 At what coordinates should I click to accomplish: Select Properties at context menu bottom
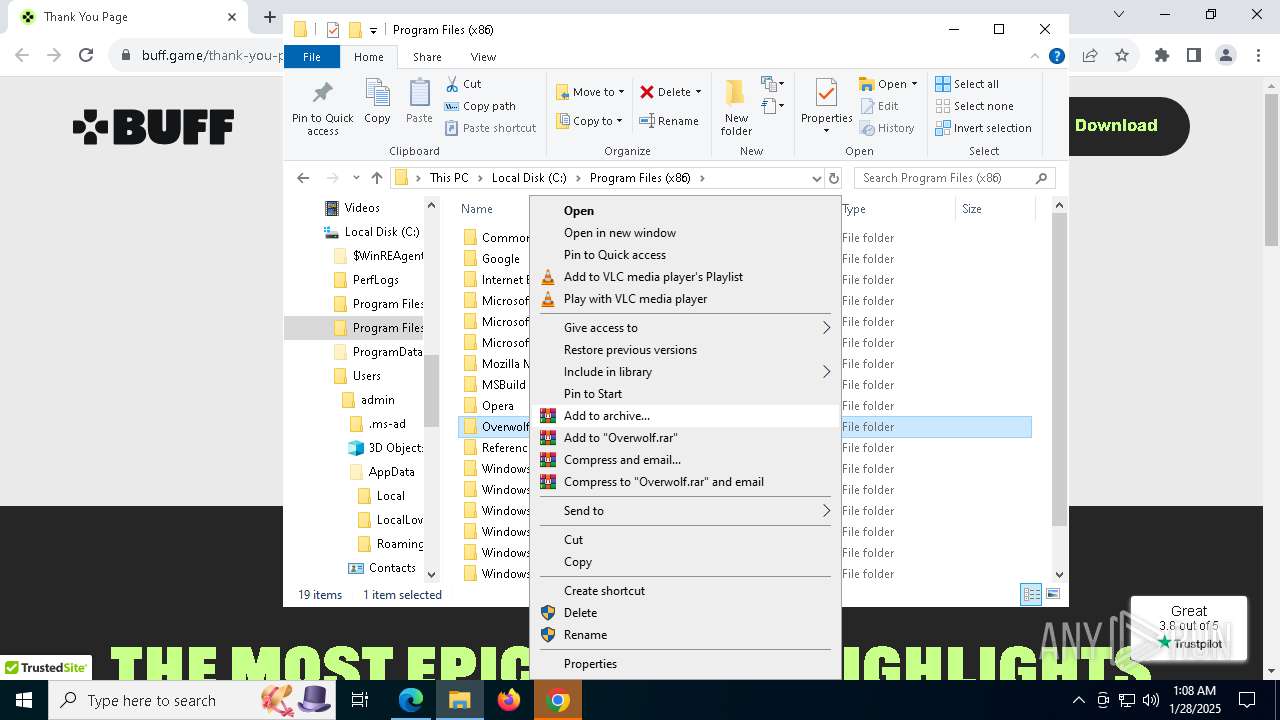click(x=686, y=664)
